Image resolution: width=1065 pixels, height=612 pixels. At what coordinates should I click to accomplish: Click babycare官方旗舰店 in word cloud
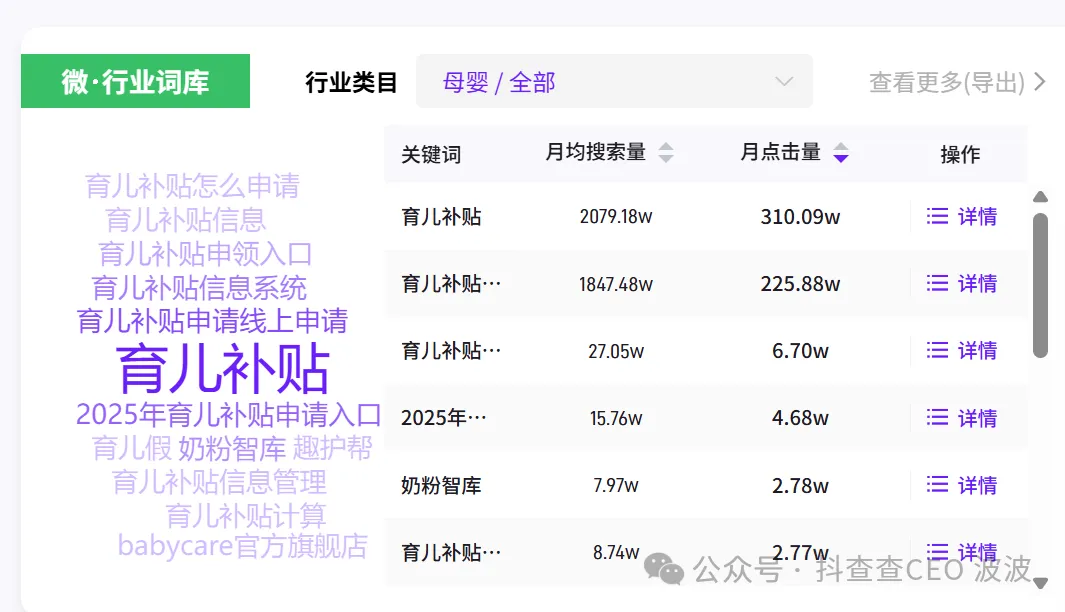pos(242,546)
